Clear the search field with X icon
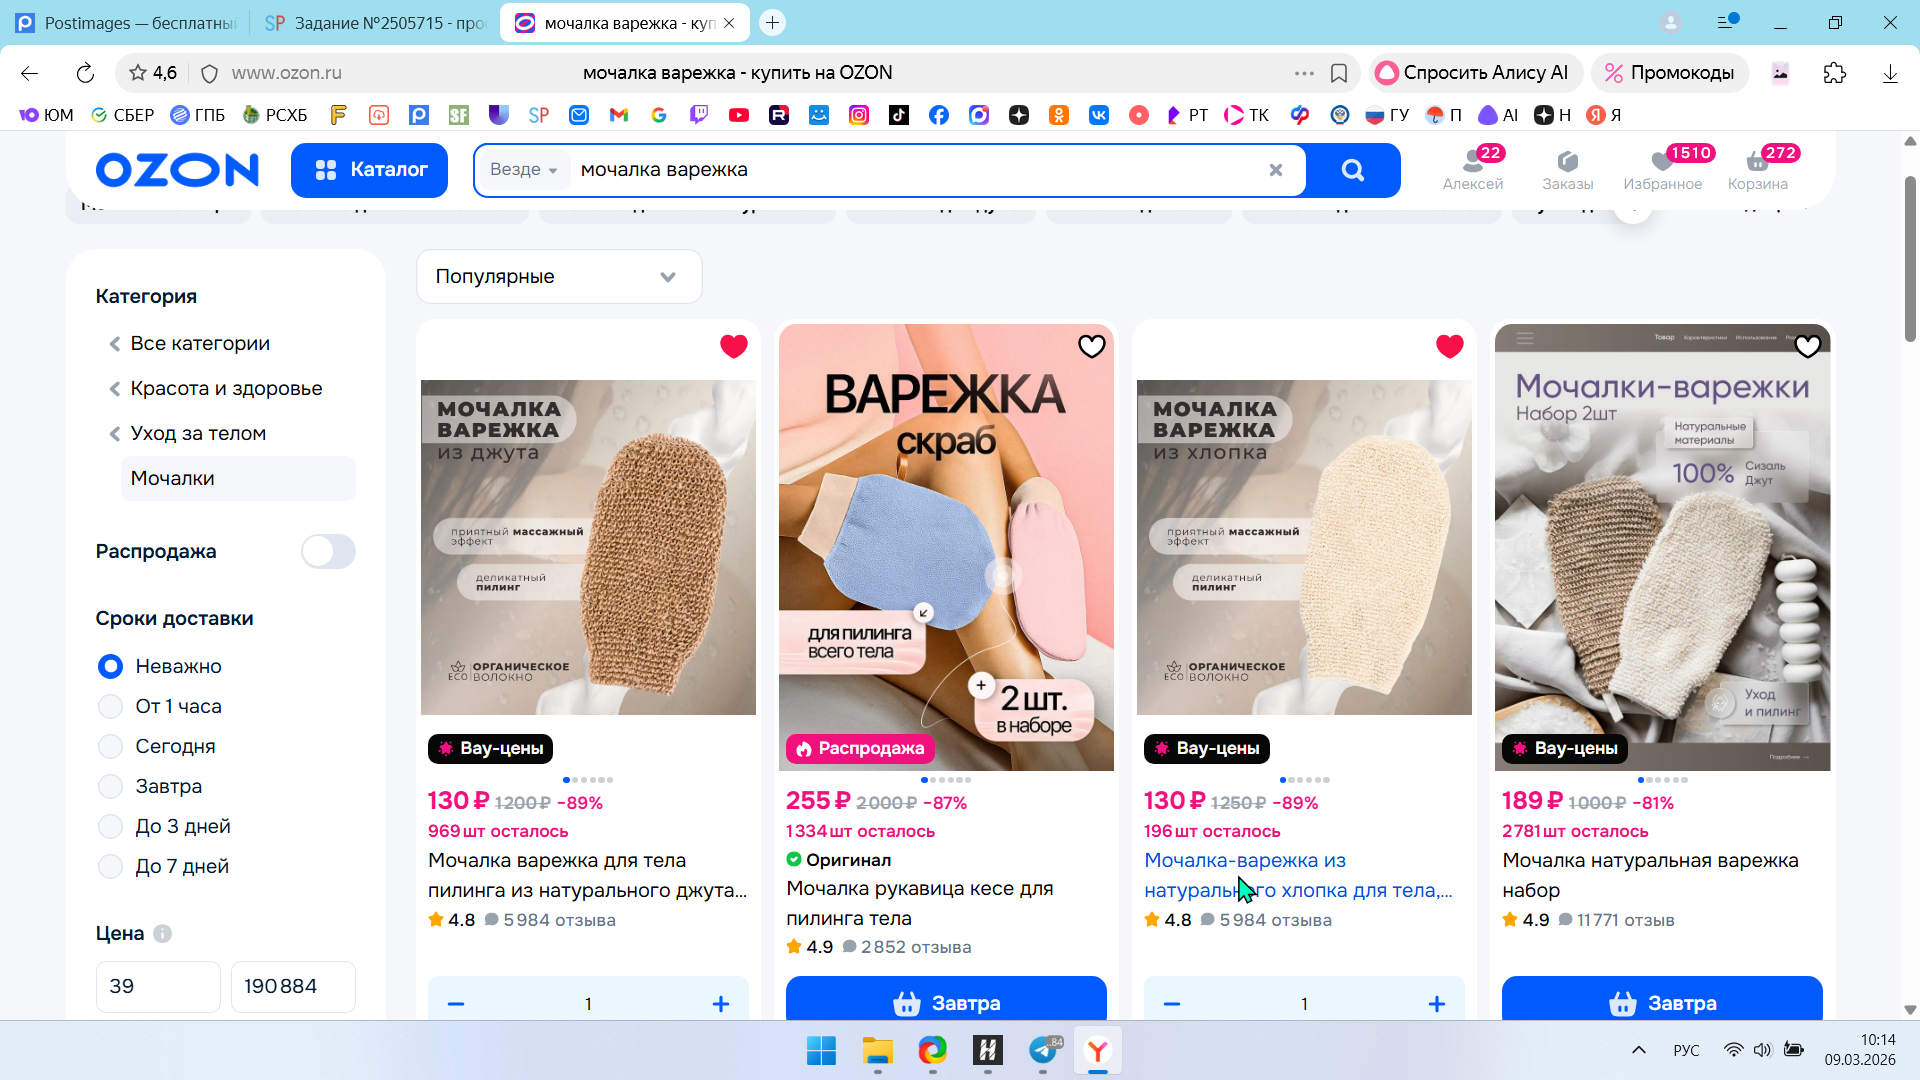Viewport: 1920px width, 1080px height. click(x=1275, y=170)
